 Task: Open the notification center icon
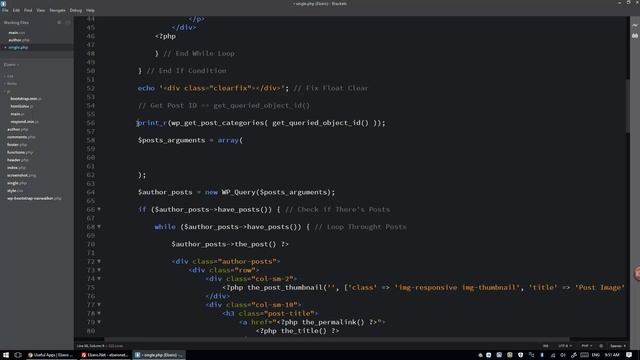[x=629, y=355]
